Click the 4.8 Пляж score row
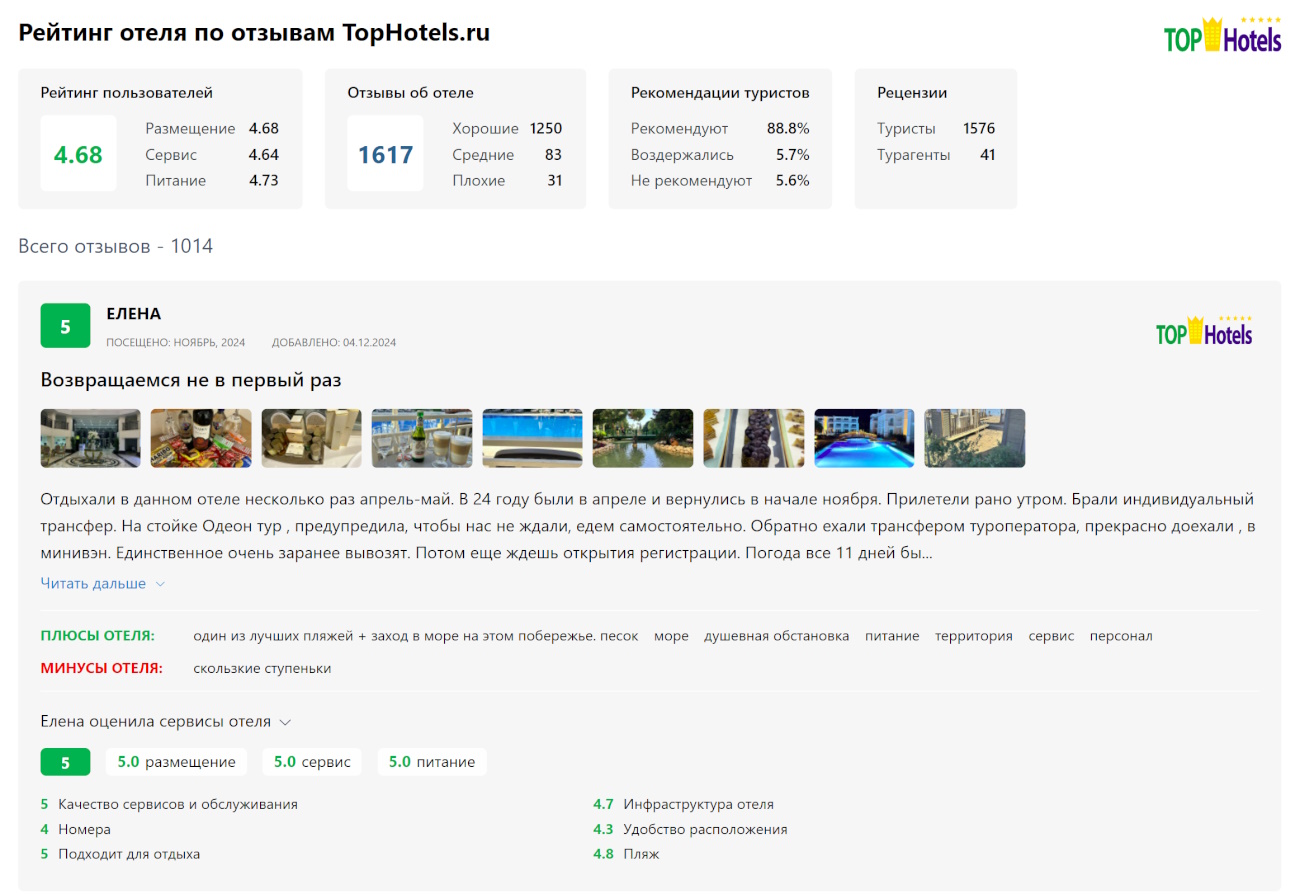The image size is (1300, 894). coord(626,854)
